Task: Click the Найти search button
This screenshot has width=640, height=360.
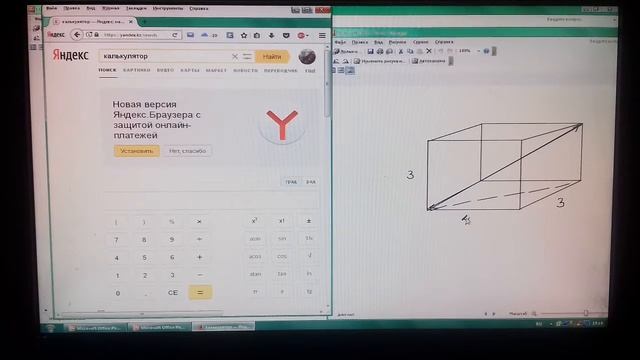Action: 272,57
